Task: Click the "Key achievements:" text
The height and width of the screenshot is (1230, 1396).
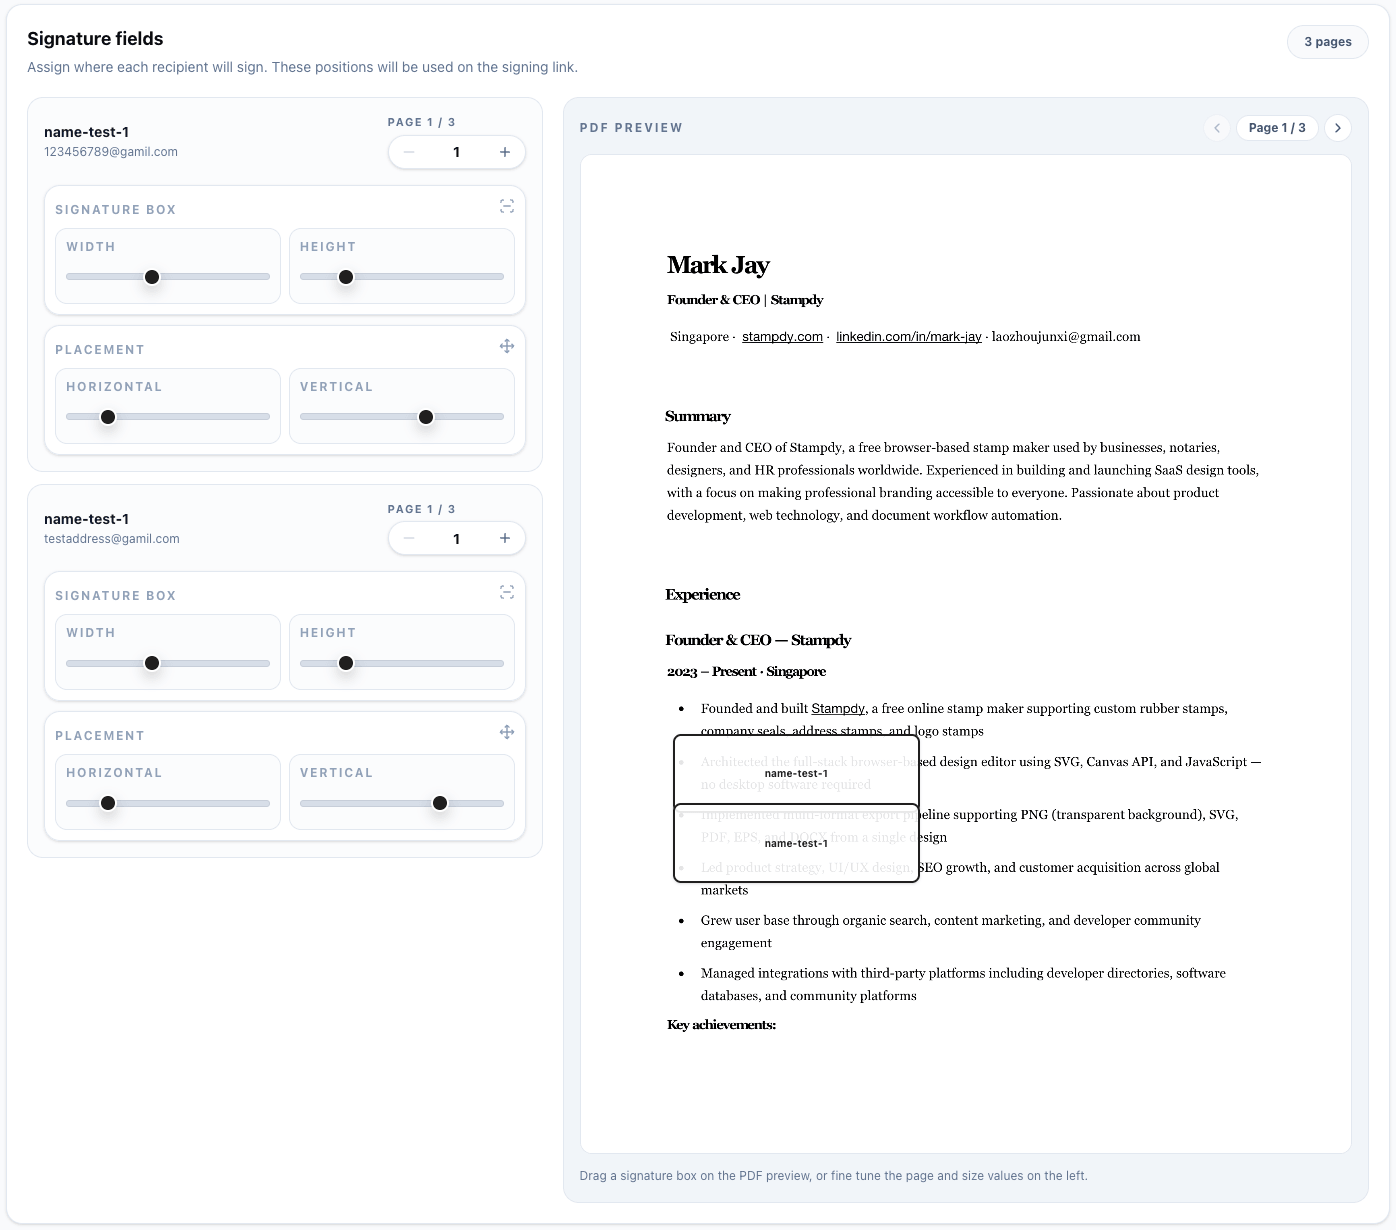Action: (x=721, y=1025)
